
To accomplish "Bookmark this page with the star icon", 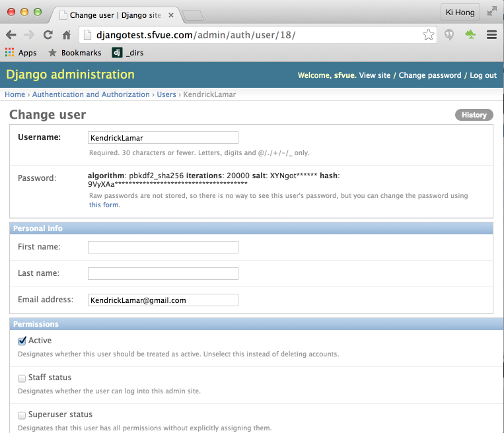I will (428, 35).
